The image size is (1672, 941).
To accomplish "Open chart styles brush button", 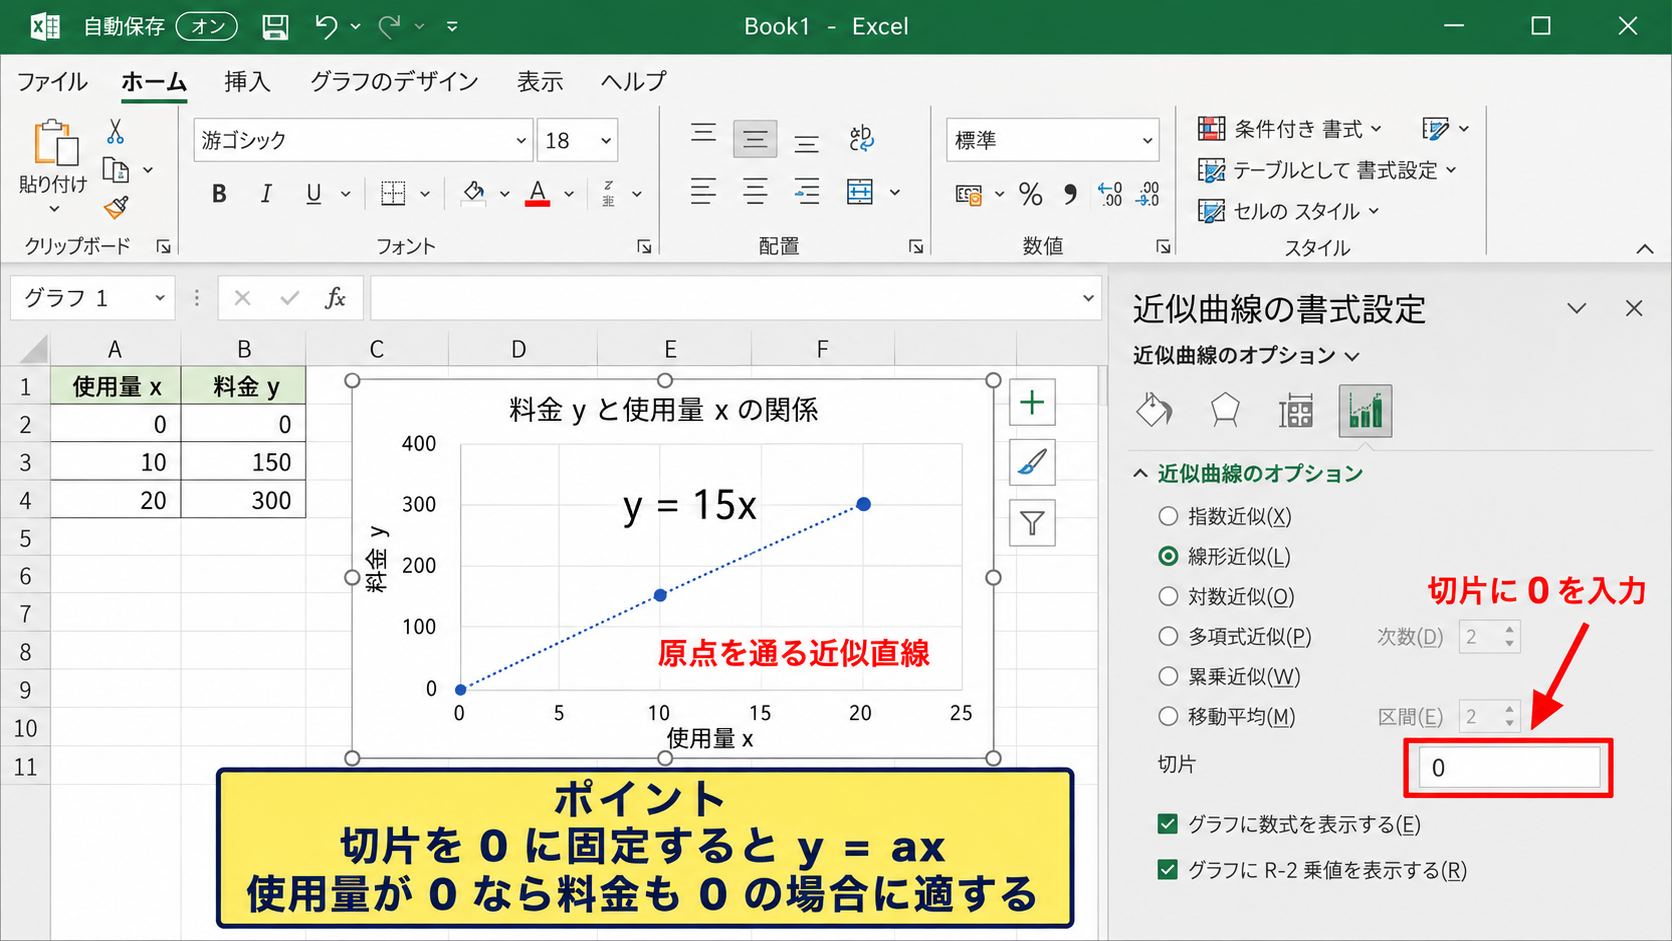I will [x=1032, y=462].
